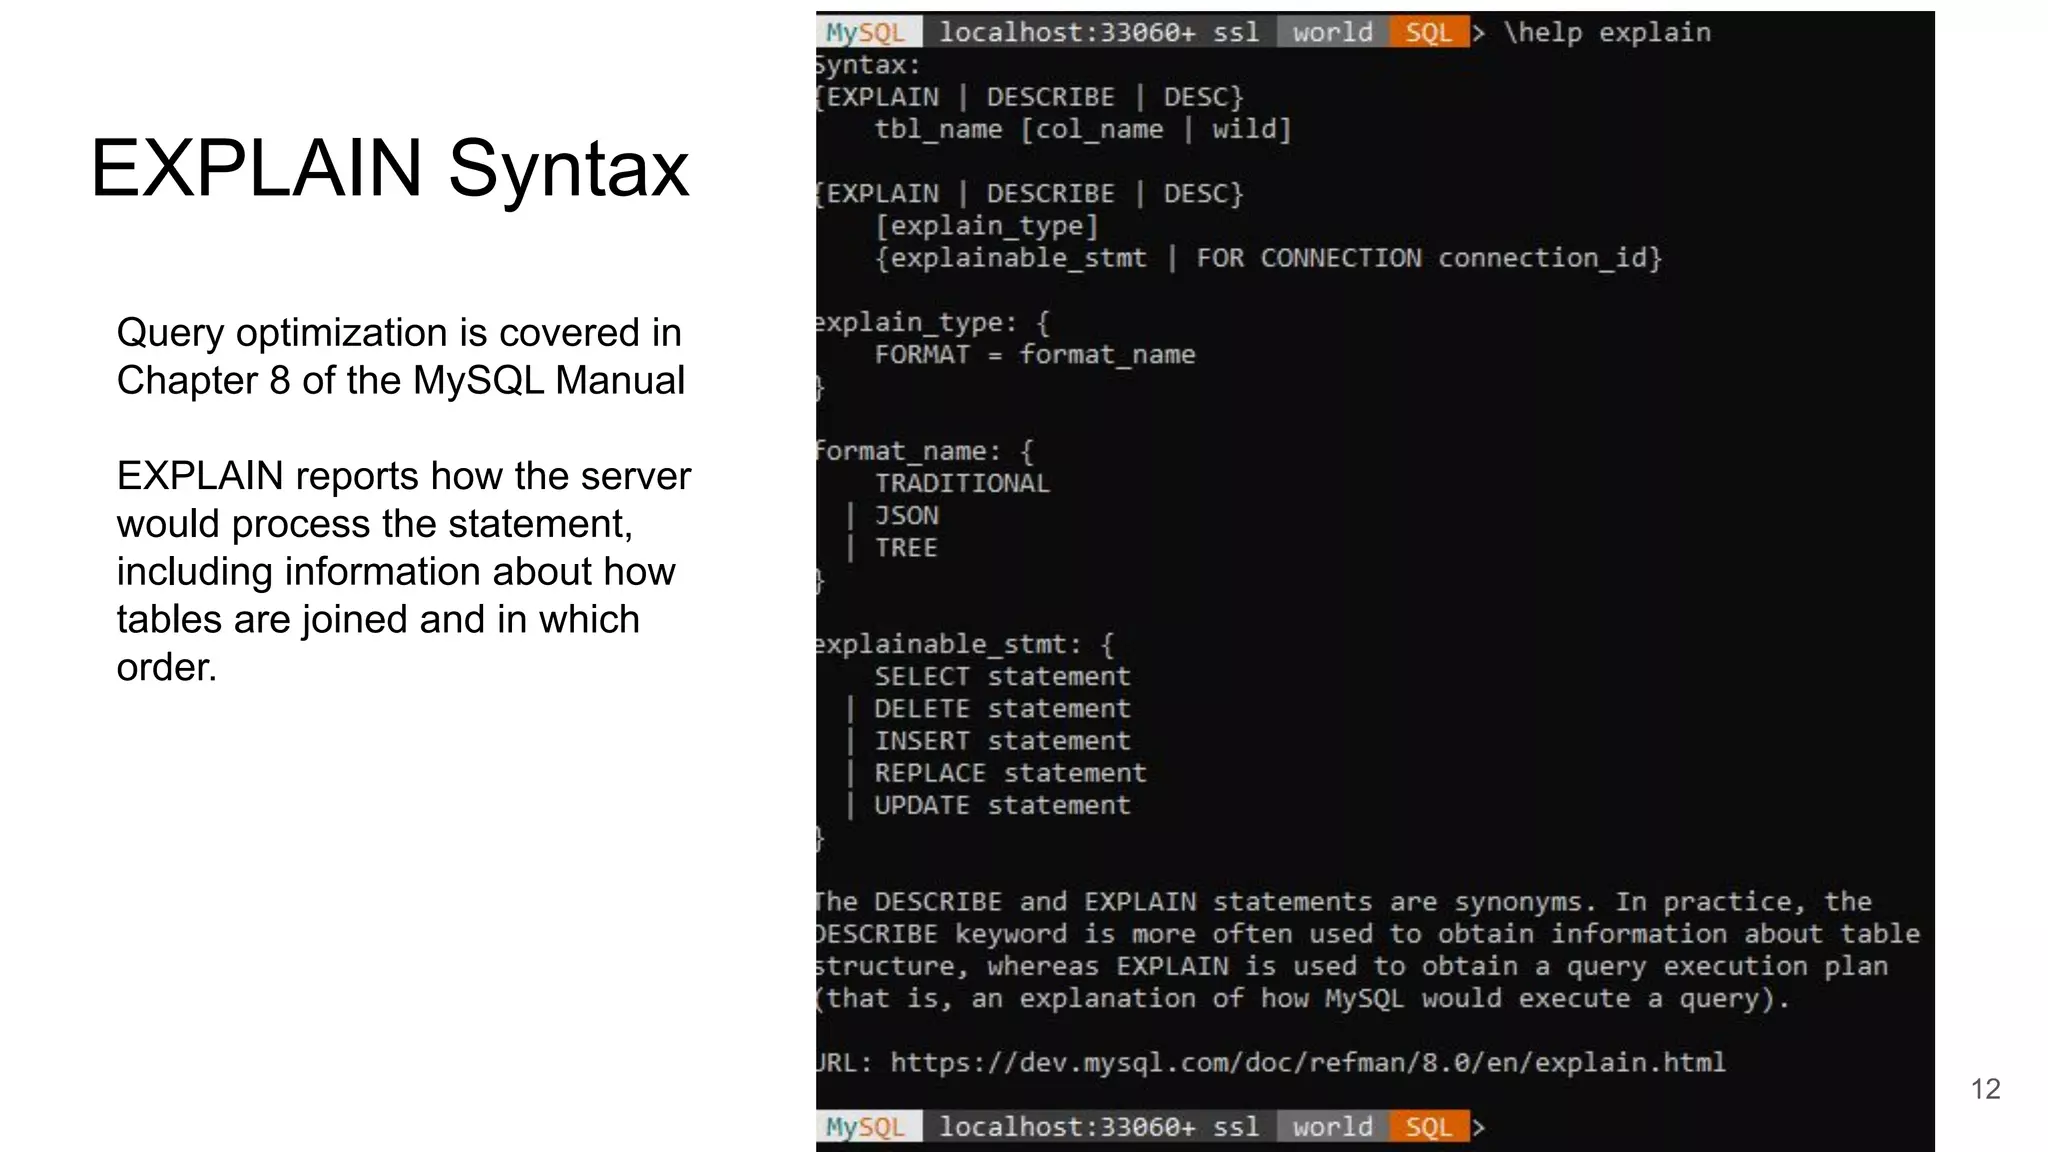Open the dev.mysql.com explain.html URL
The image size is (2048, 1152).
tap(1308, 1062)
